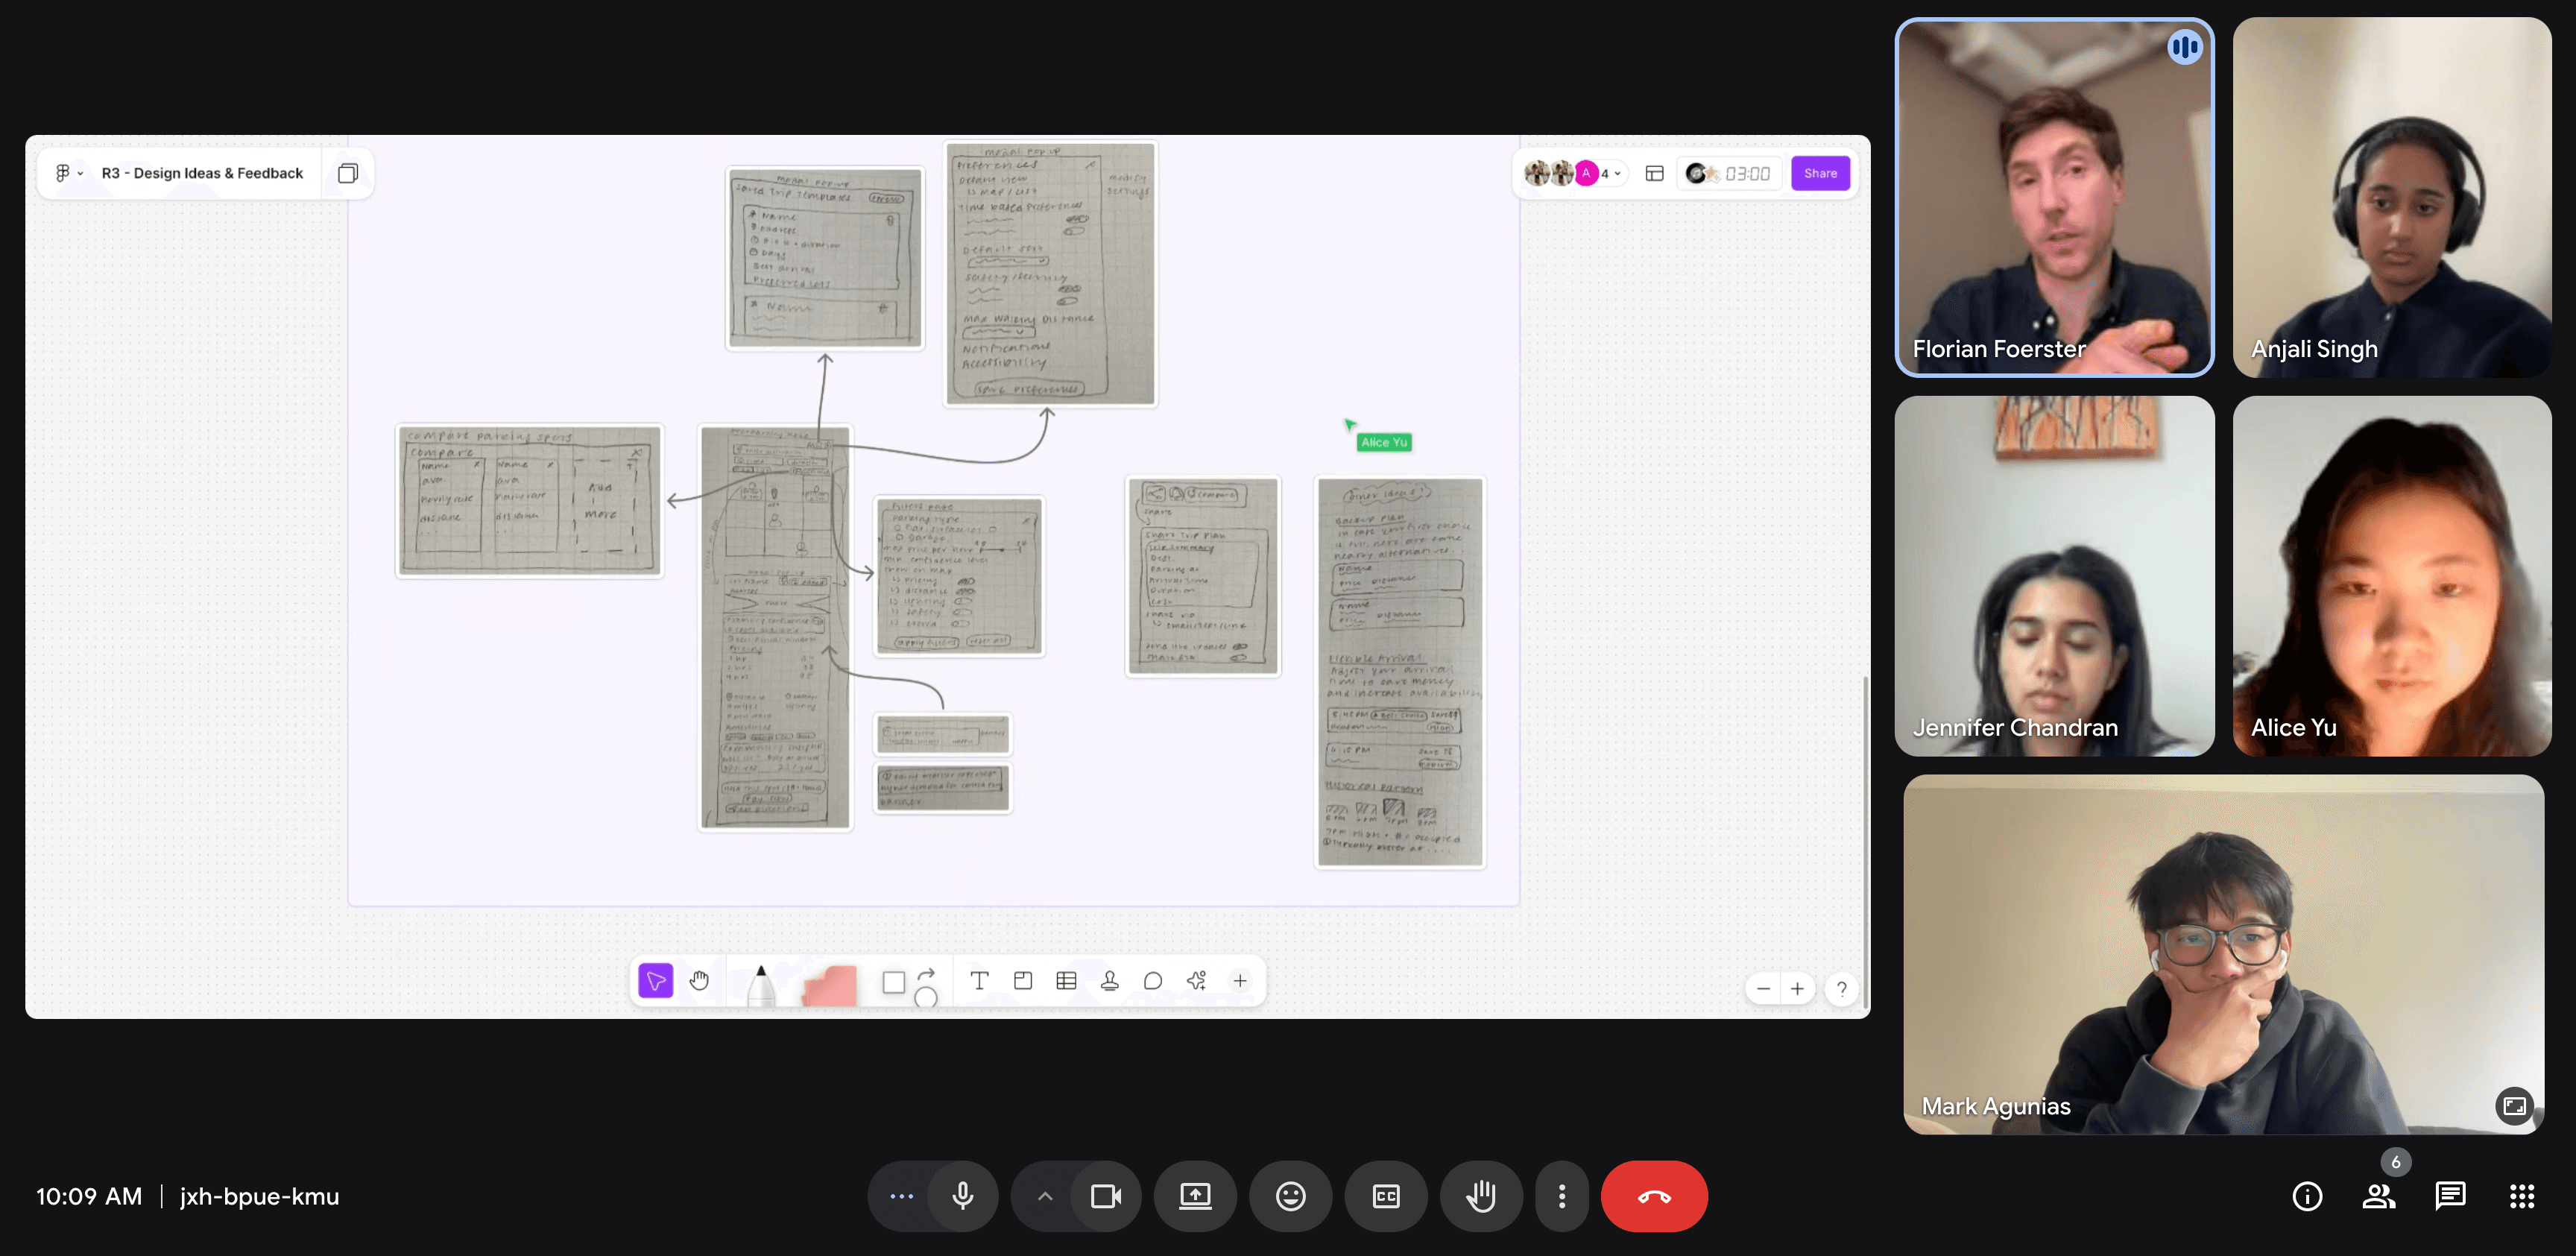This screenshot has height=1256, width=2576.
Task: Select the comment bubble tool
Action: [x=1152, y=981]
